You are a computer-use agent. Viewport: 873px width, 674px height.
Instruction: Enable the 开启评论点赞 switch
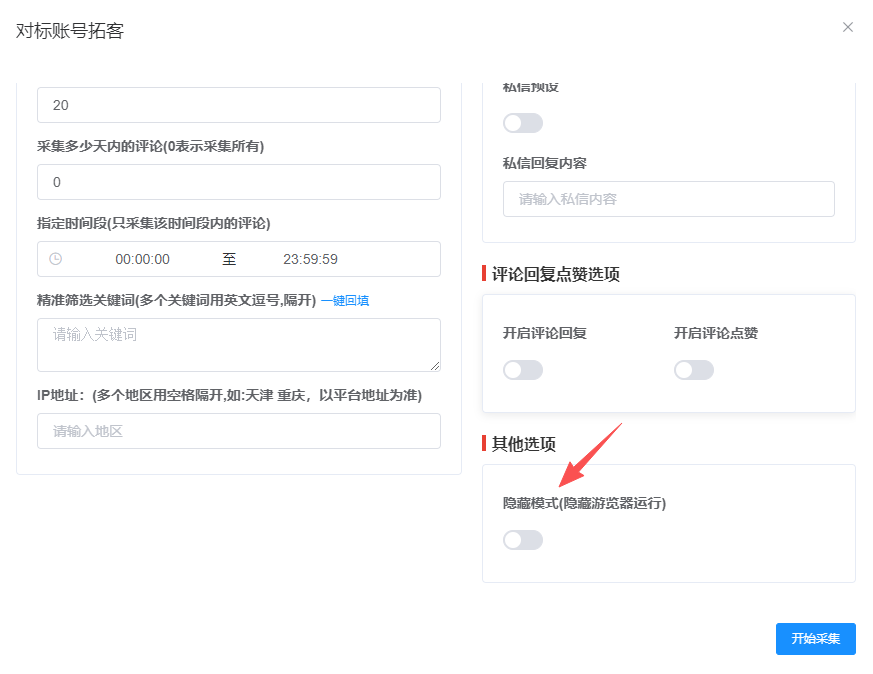click(694, 370)
